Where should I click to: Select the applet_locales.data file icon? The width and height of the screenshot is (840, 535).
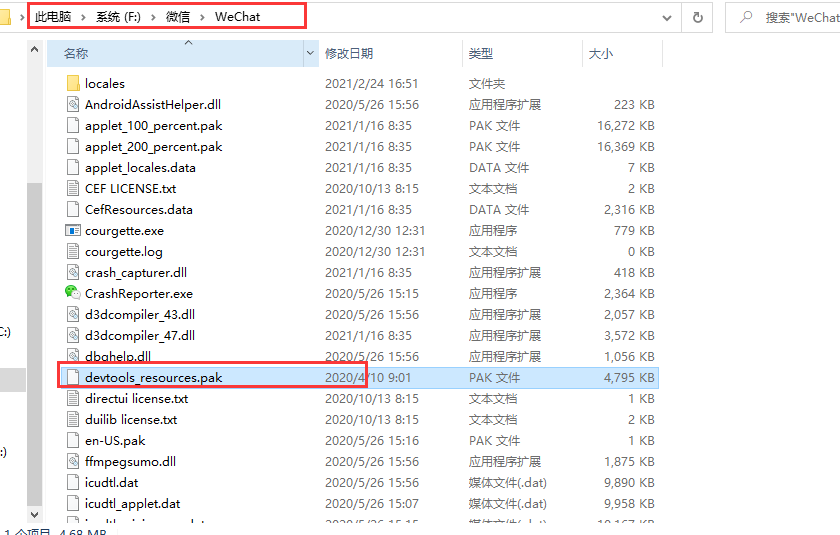73,167
